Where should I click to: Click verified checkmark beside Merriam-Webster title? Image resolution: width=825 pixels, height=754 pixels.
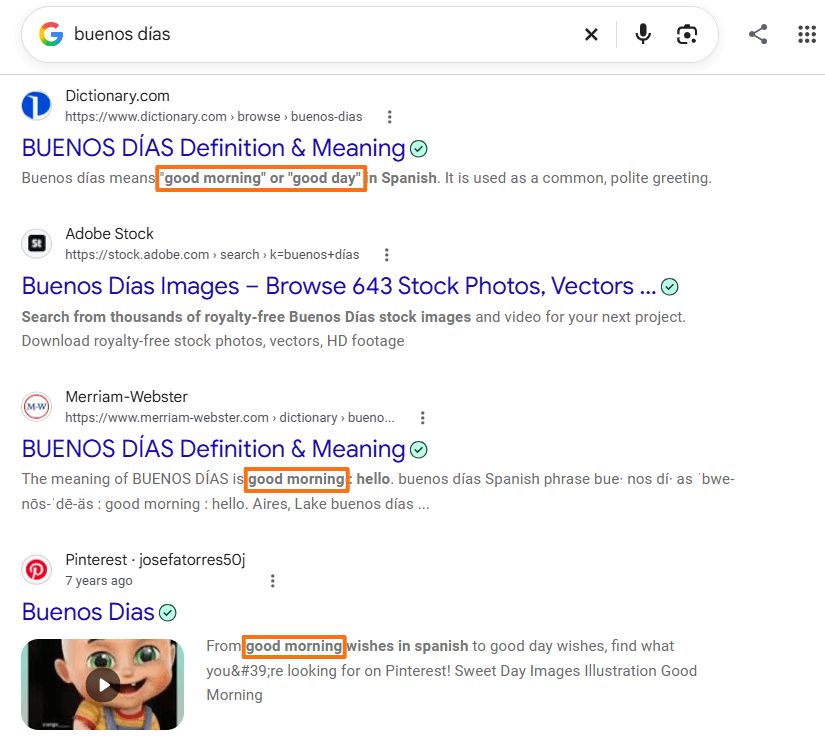[x=419, y=450]
